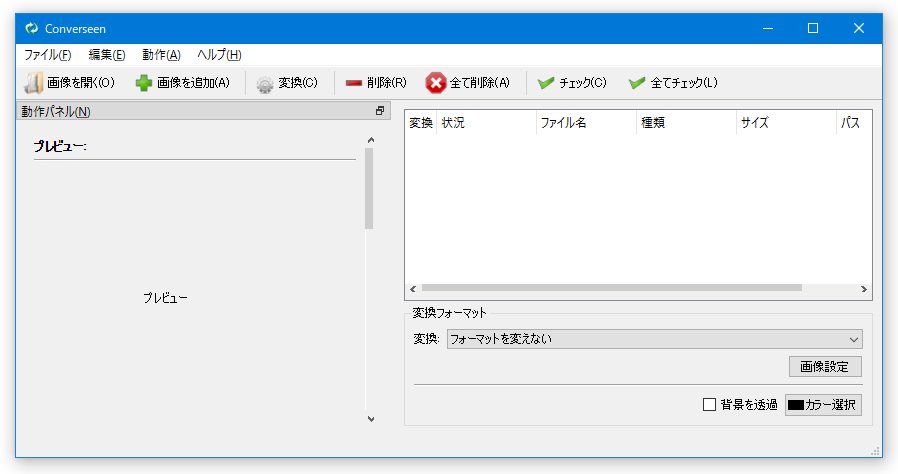Open the 動作(A) menu
Viewport: 898px width, 474px height.
pos(162,55)
